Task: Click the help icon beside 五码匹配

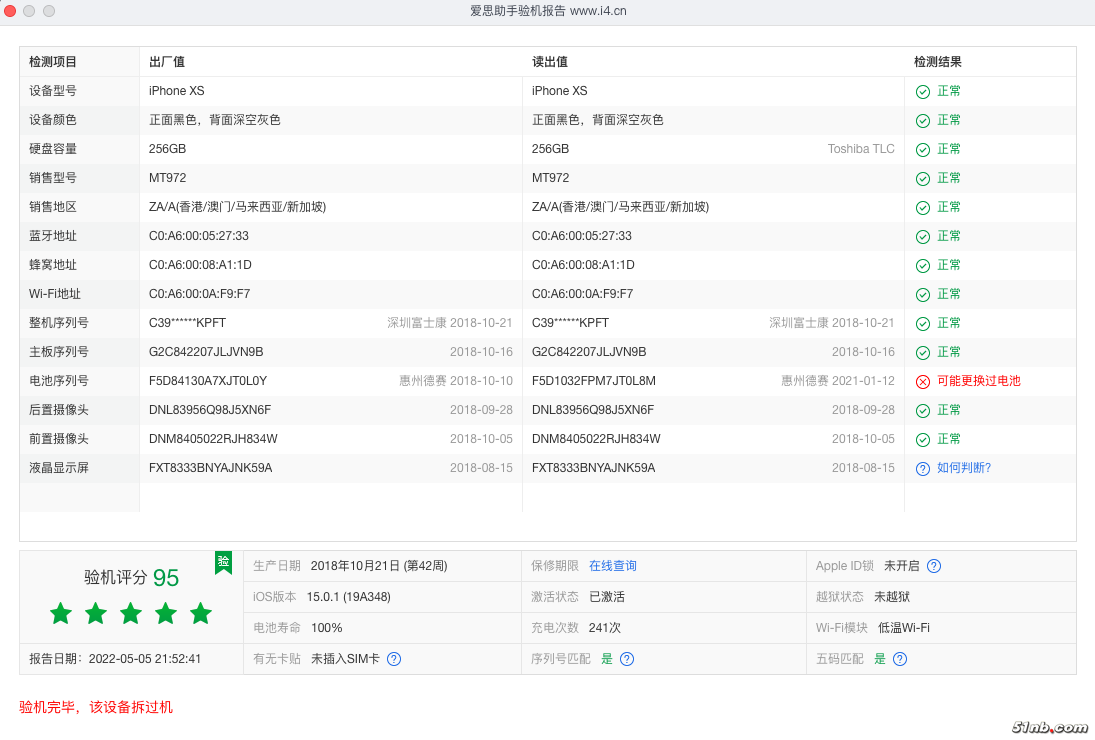Action: point(900,659)
